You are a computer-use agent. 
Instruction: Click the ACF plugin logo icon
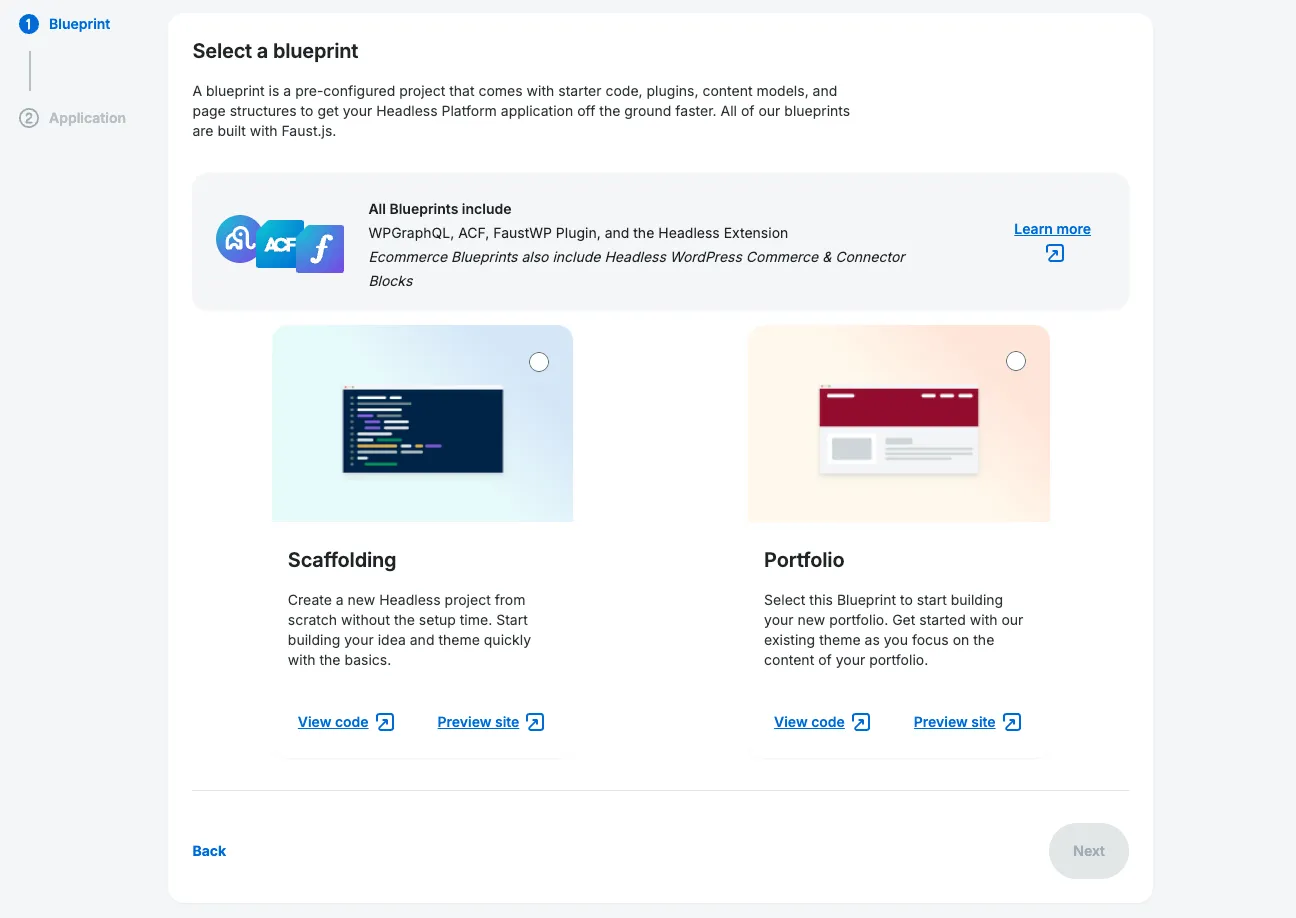pos(279,244)
